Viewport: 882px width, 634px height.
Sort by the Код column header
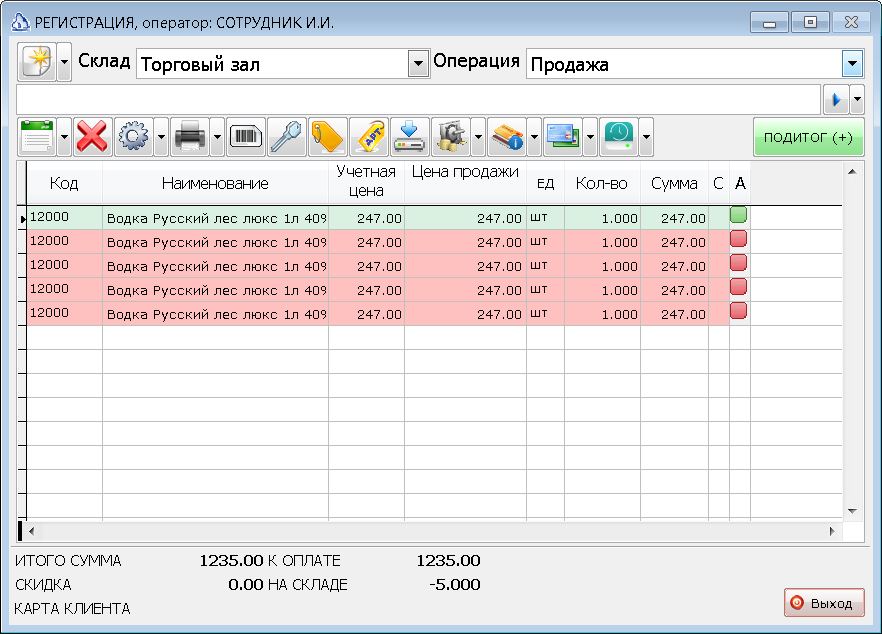pos(64,183)
